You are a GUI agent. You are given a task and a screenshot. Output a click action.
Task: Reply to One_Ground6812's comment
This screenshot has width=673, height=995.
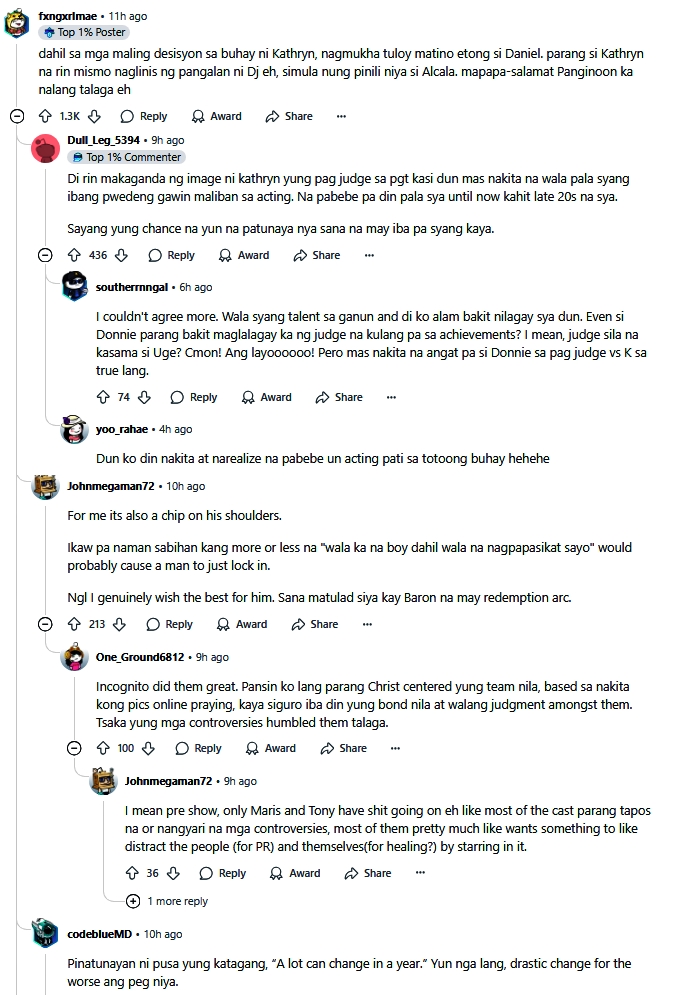click(x=198, y=748)
